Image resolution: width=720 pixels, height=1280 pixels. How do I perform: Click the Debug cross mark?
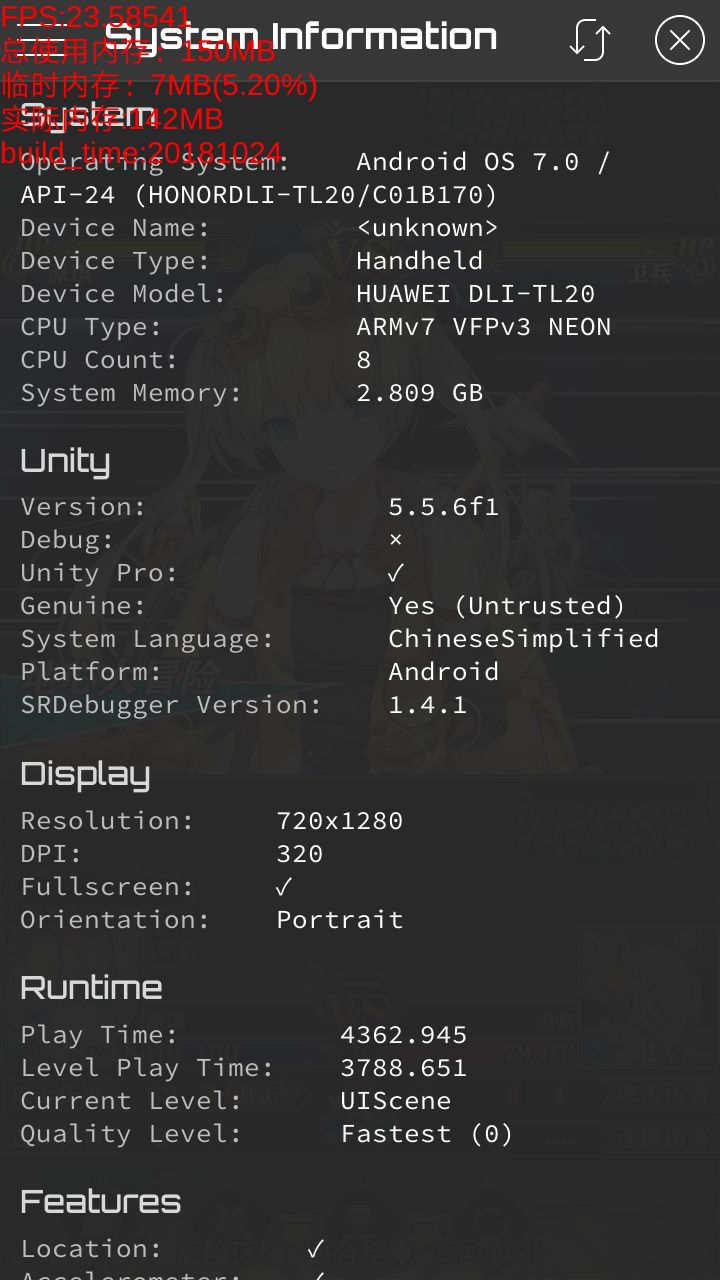(x=396, y=540)
